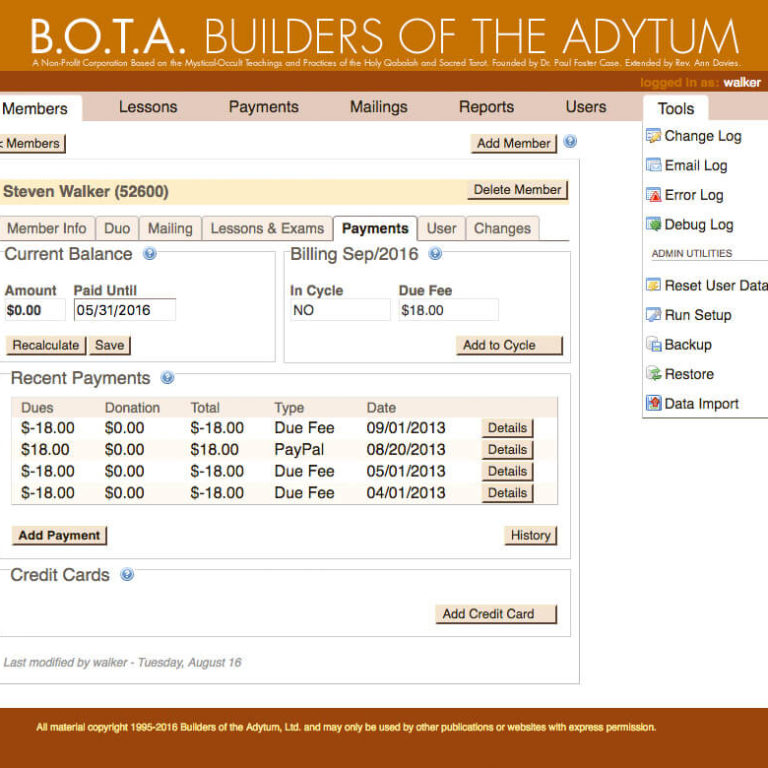This screenshot has height=768, width=768.
Task: Switch to the Member Info sub-tab
Action: point(47,228)
